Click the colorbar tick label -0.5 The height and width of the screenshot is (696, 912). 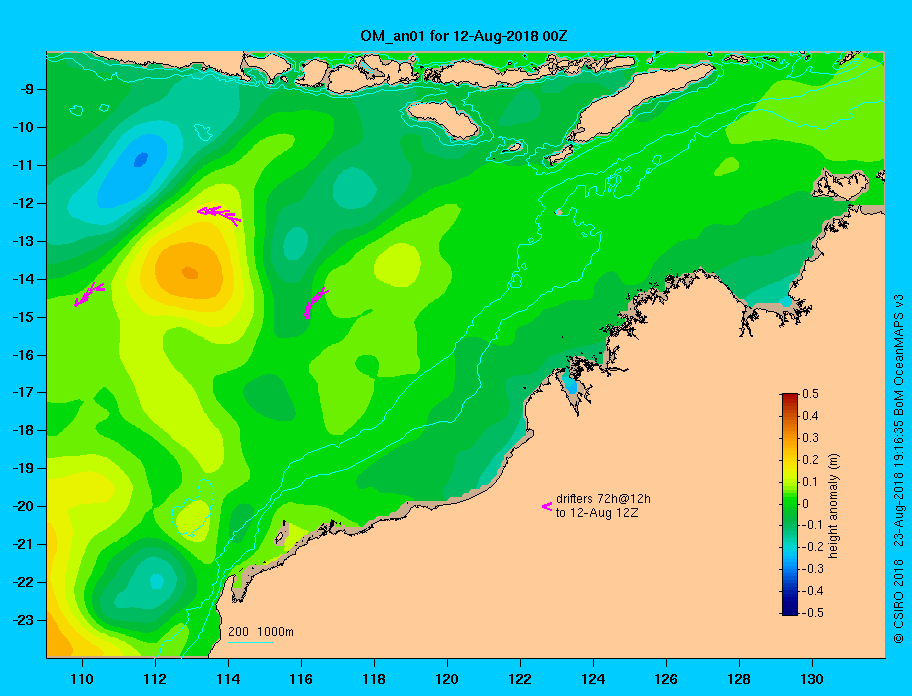pos(813,613)
